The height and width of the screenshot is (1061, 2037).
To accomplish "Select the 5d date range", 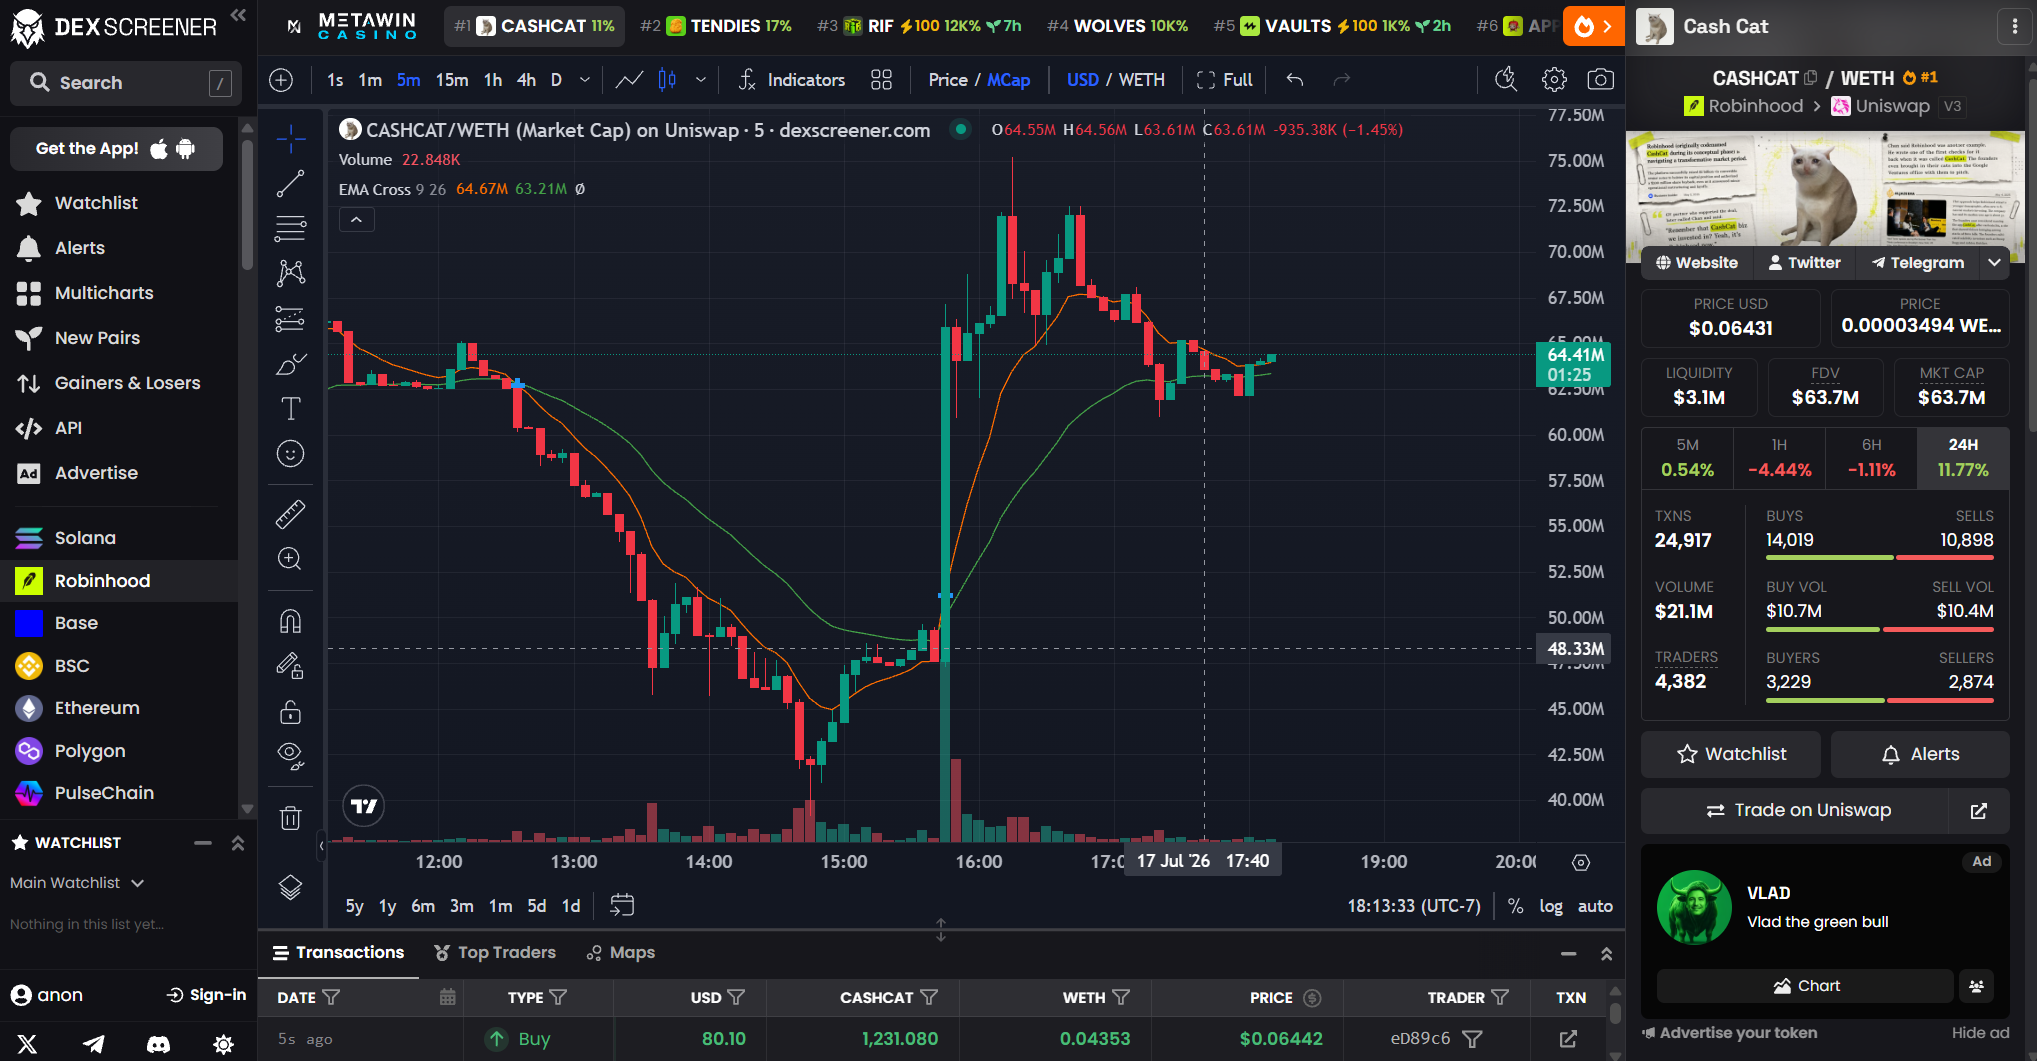I will click(x=537, y=906).
